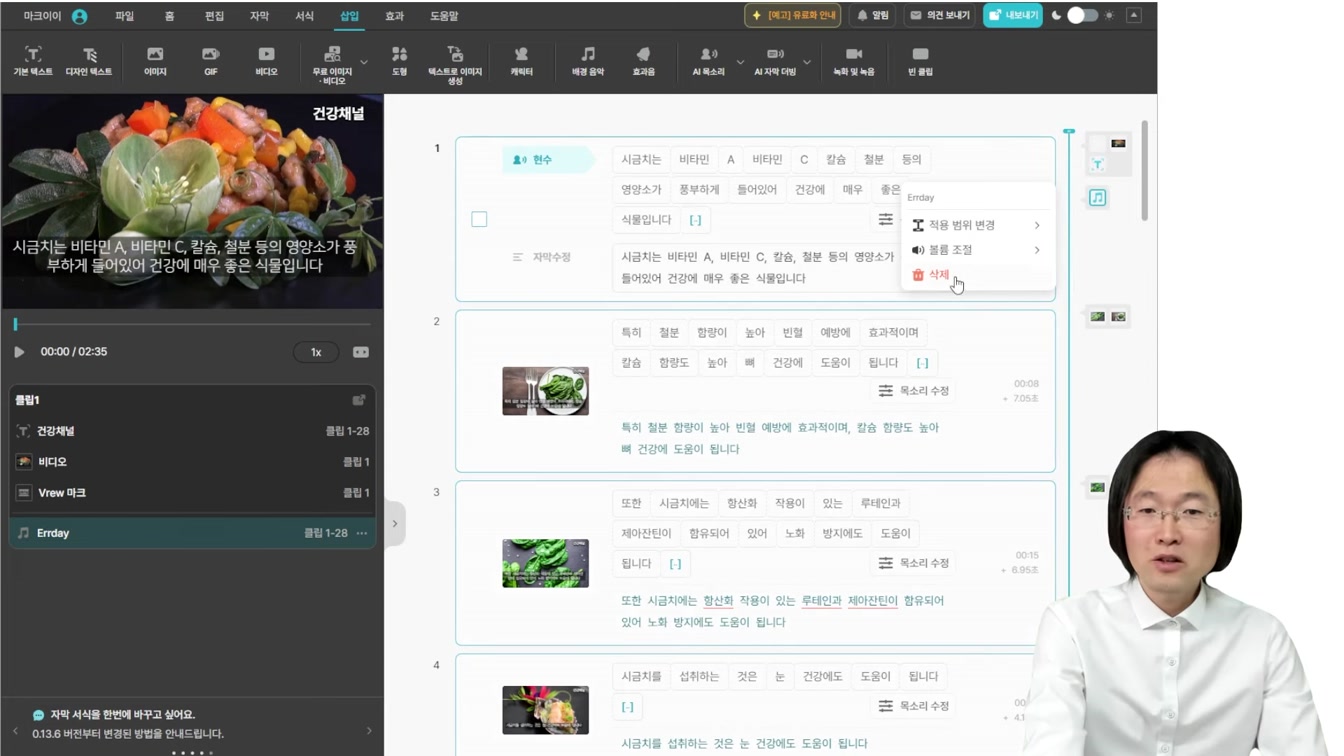The image size is (1344, 756).
Task: Open the popout icon in 클립1 panel
Action: pyautogui.click(x=358, y=400)
